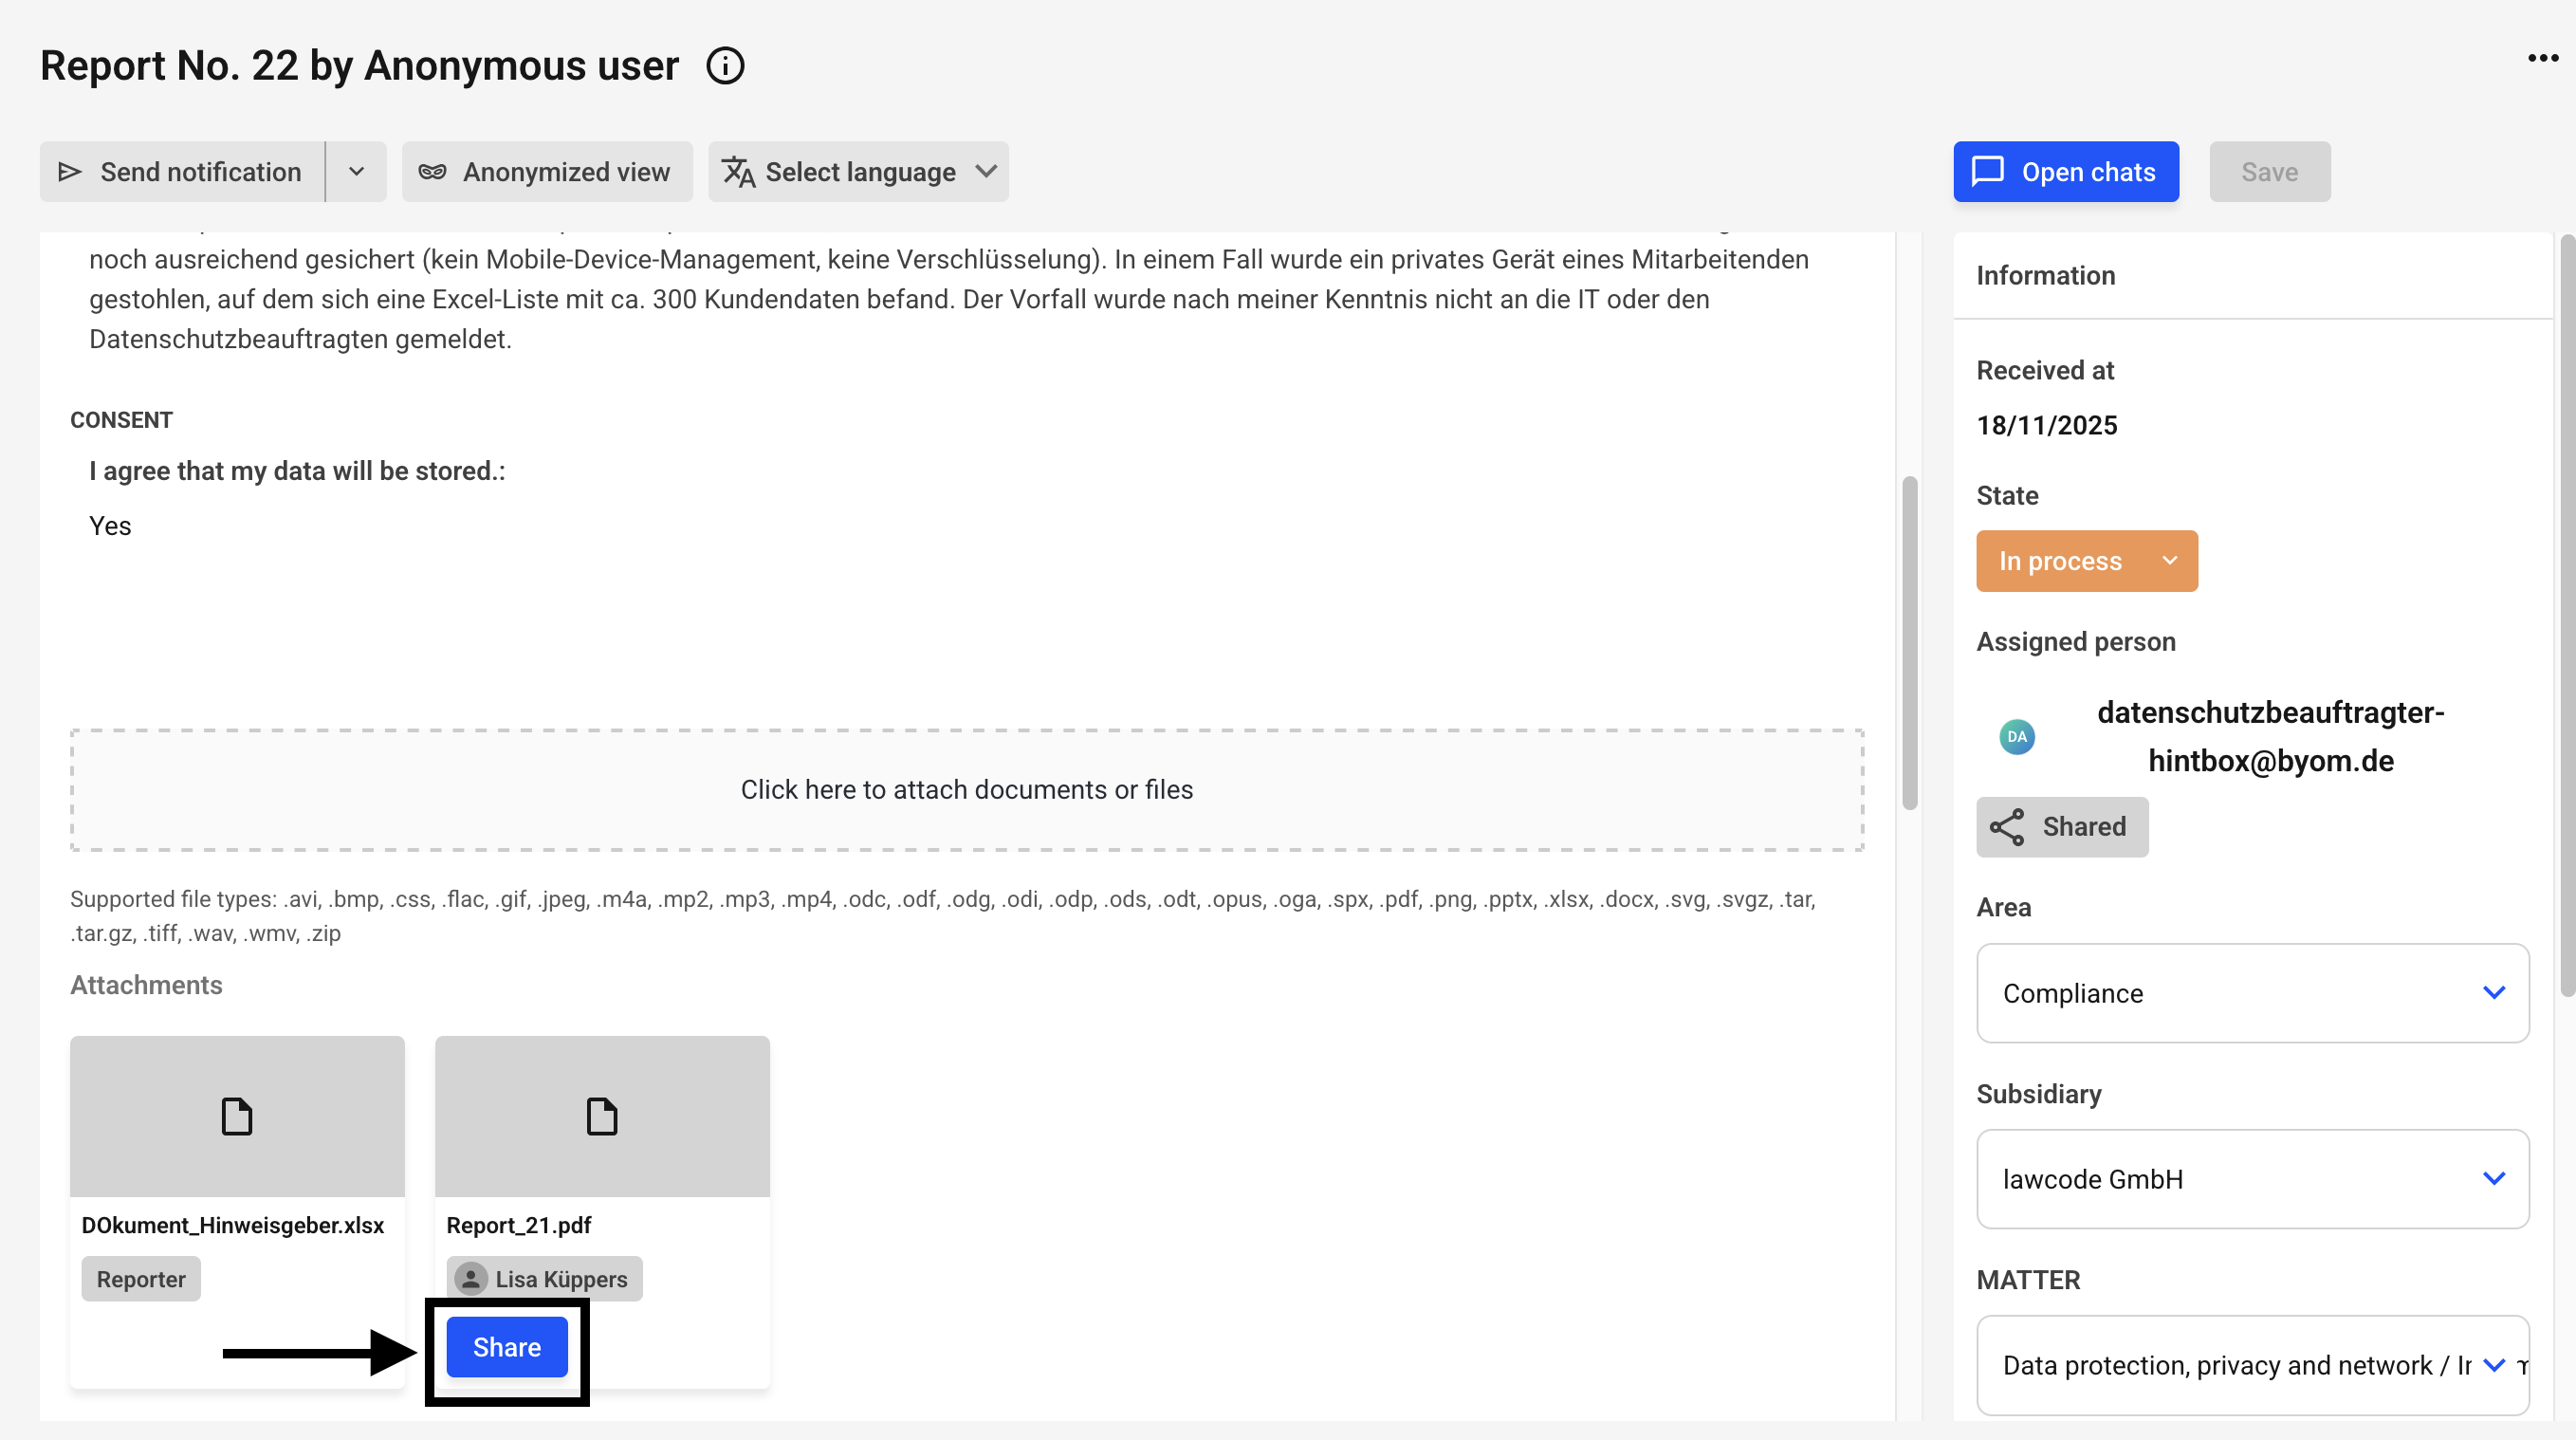Viewport: 2576px width, 1440px height.
Task: Click the Open chats button
Action: 2066,172
